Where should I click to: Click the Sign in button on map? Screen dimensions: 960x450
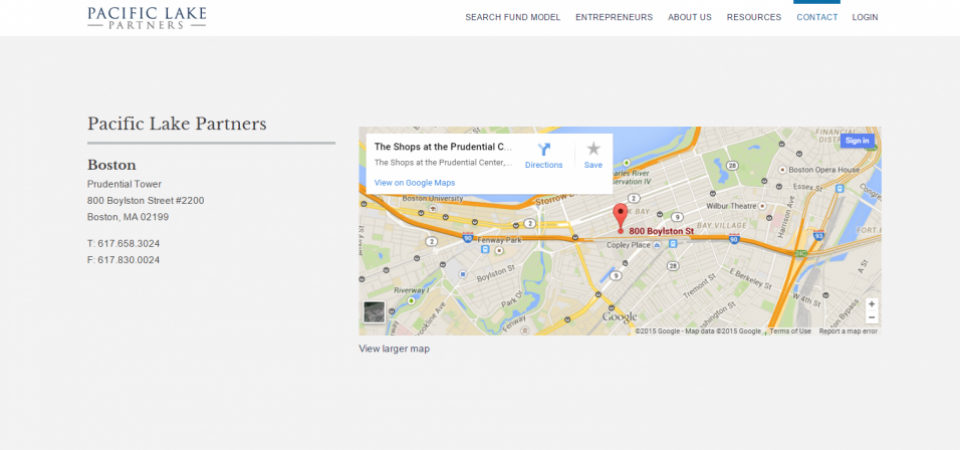click(x=856, y=141)
